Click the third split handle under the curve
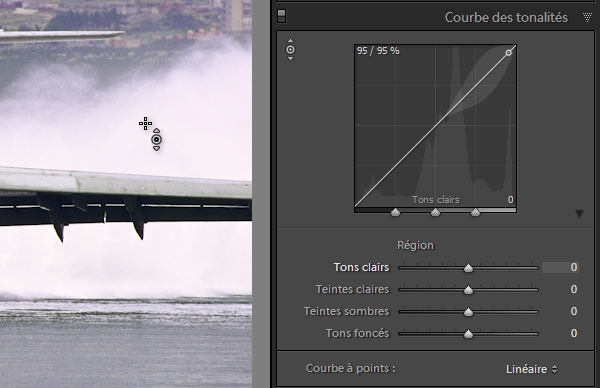 tap(475, 212)
